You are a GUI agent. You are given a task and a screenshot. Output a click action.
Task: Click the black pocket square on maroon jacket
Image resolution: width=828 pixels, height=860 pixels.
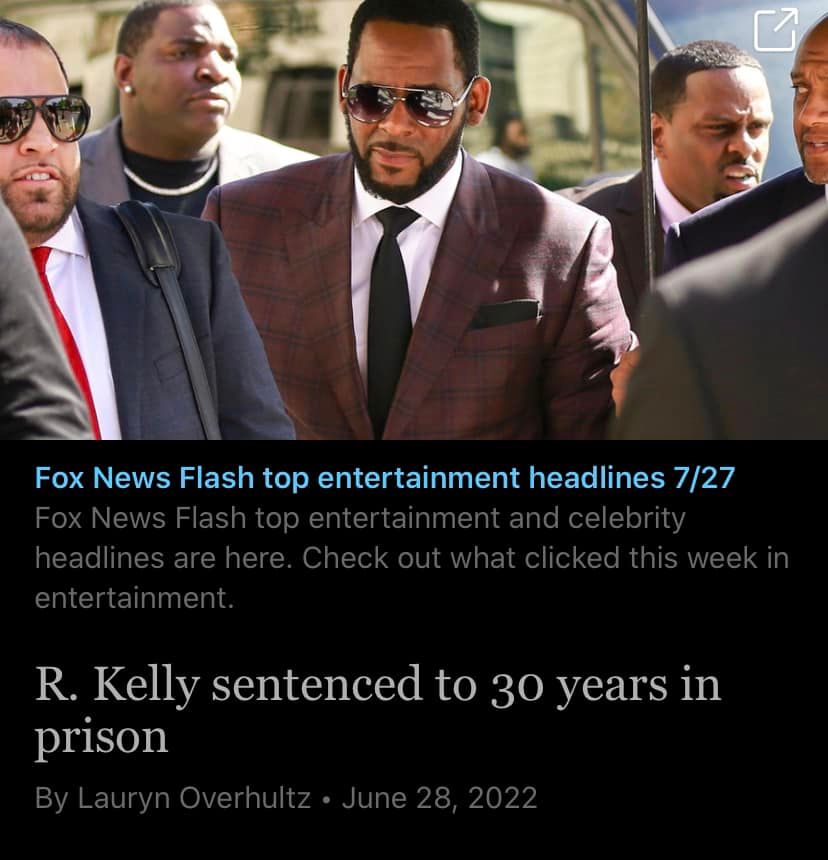point(504,314)
